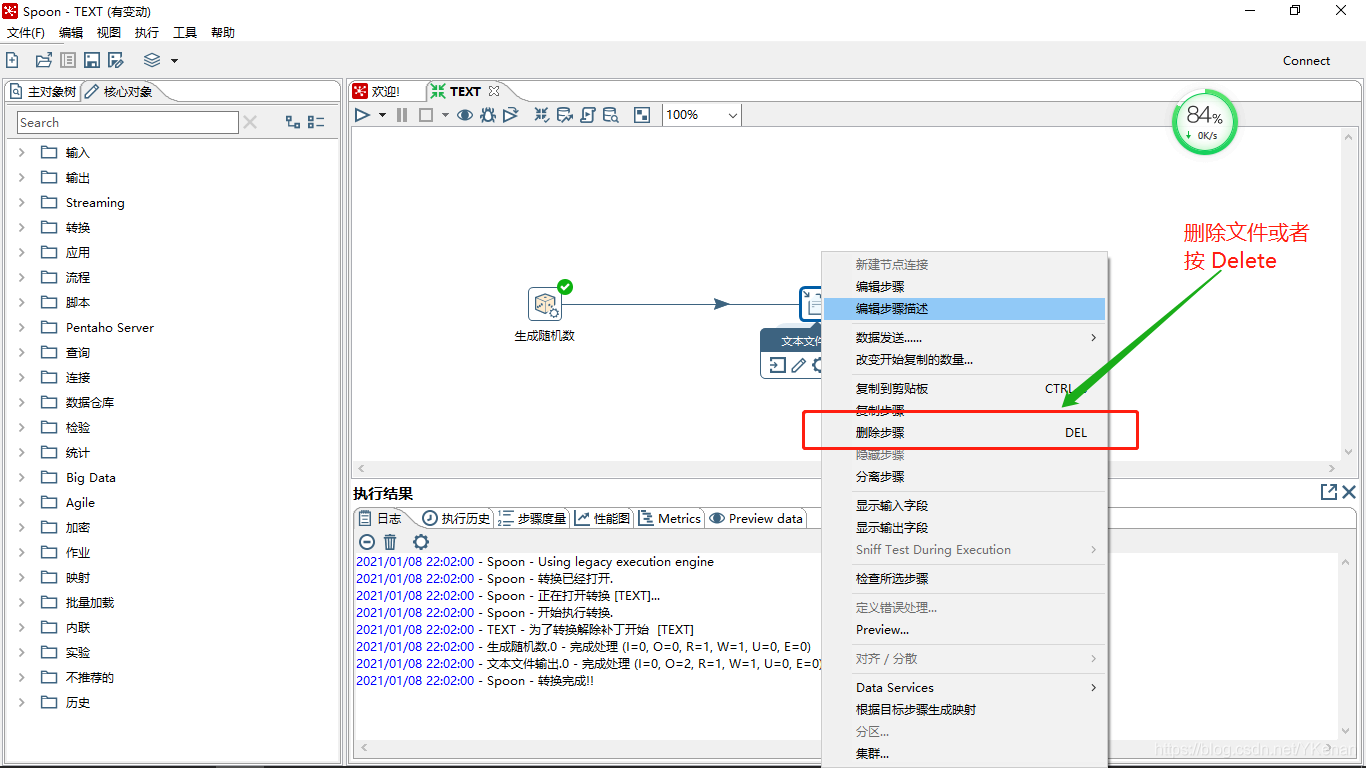
Task: Click the generate SQL icon
Action: 588,115
